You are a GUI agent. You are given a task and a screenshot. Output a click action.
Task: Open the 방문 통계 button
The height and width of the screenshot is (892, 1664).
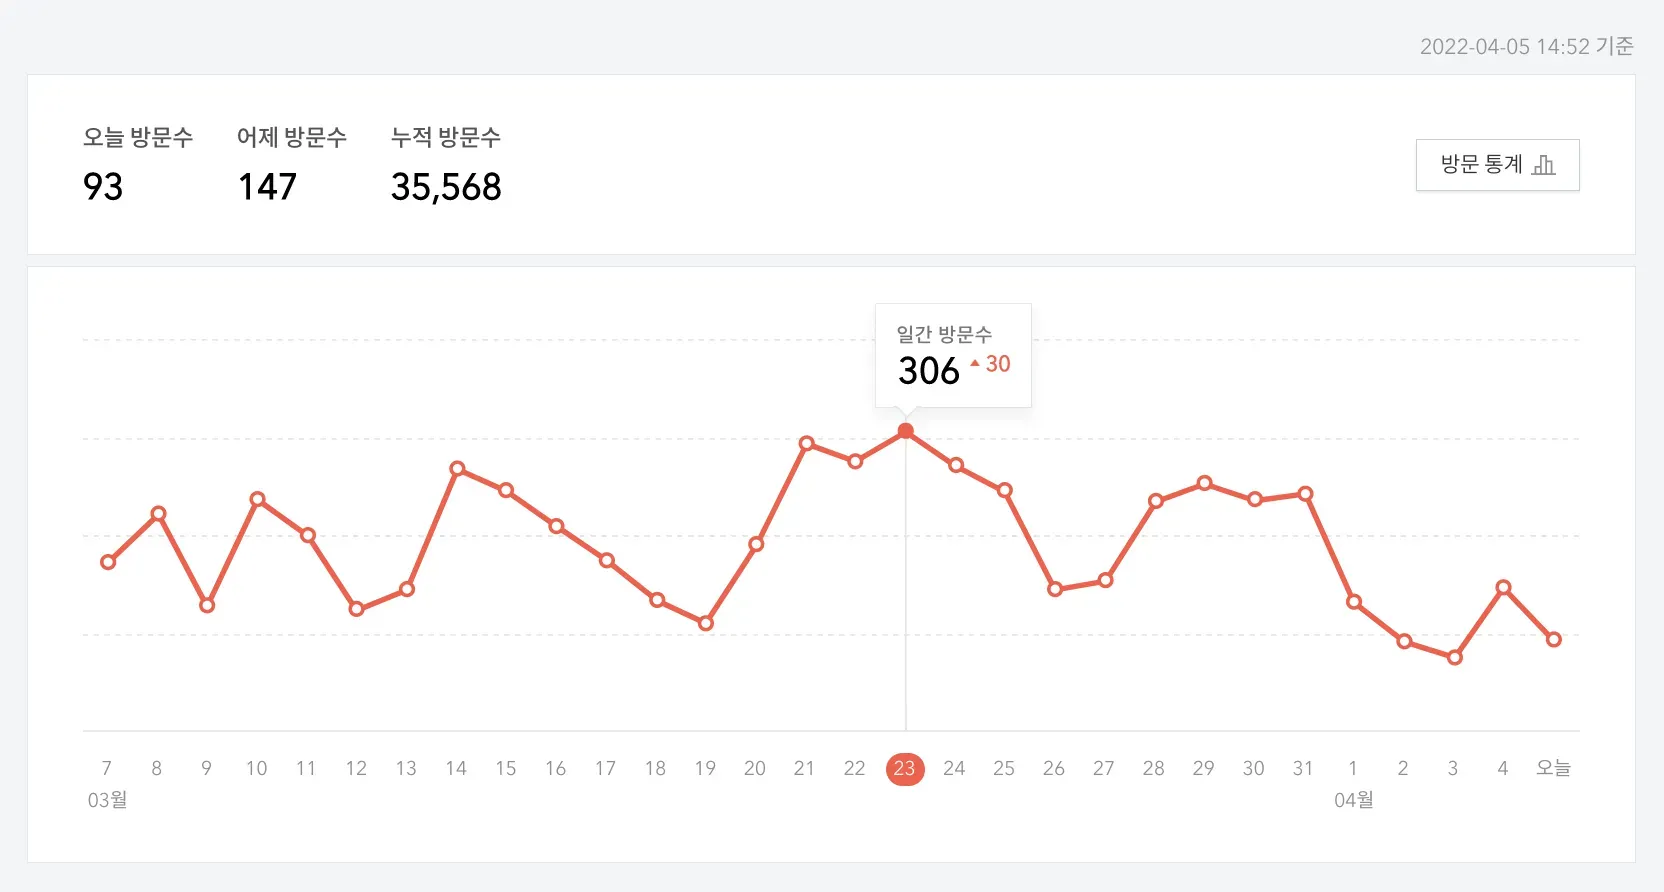pyautogui.click(x=1496, y=165)
